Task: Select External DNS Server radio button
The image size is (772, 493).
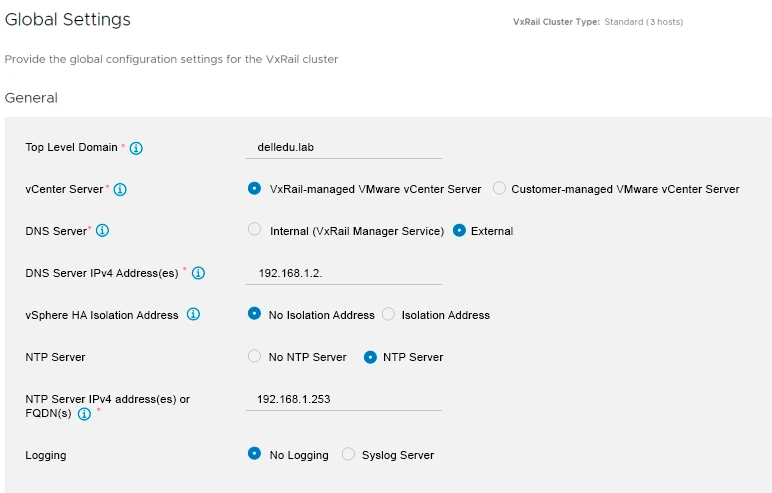Action: click(x=459, y=230)
